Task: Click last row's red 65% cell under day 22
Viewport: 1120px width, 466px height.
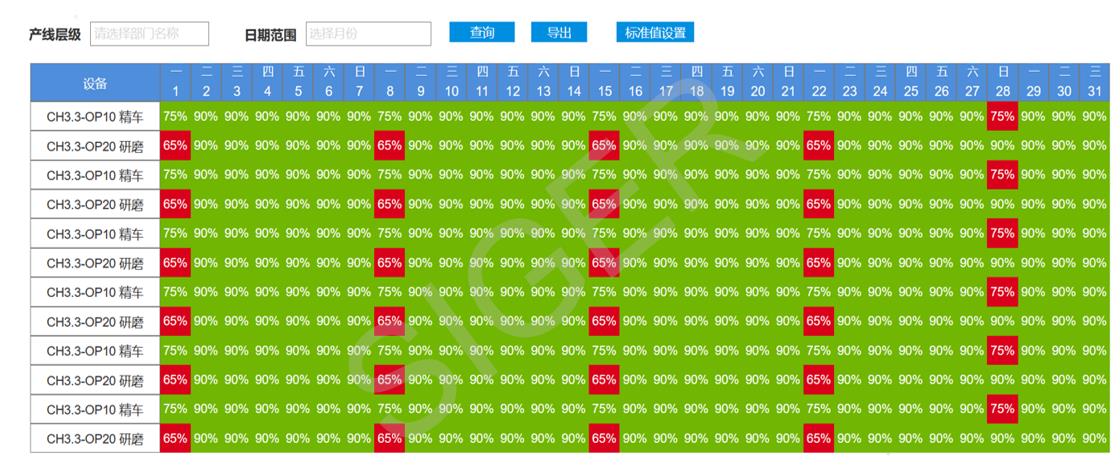Action: 819,438
